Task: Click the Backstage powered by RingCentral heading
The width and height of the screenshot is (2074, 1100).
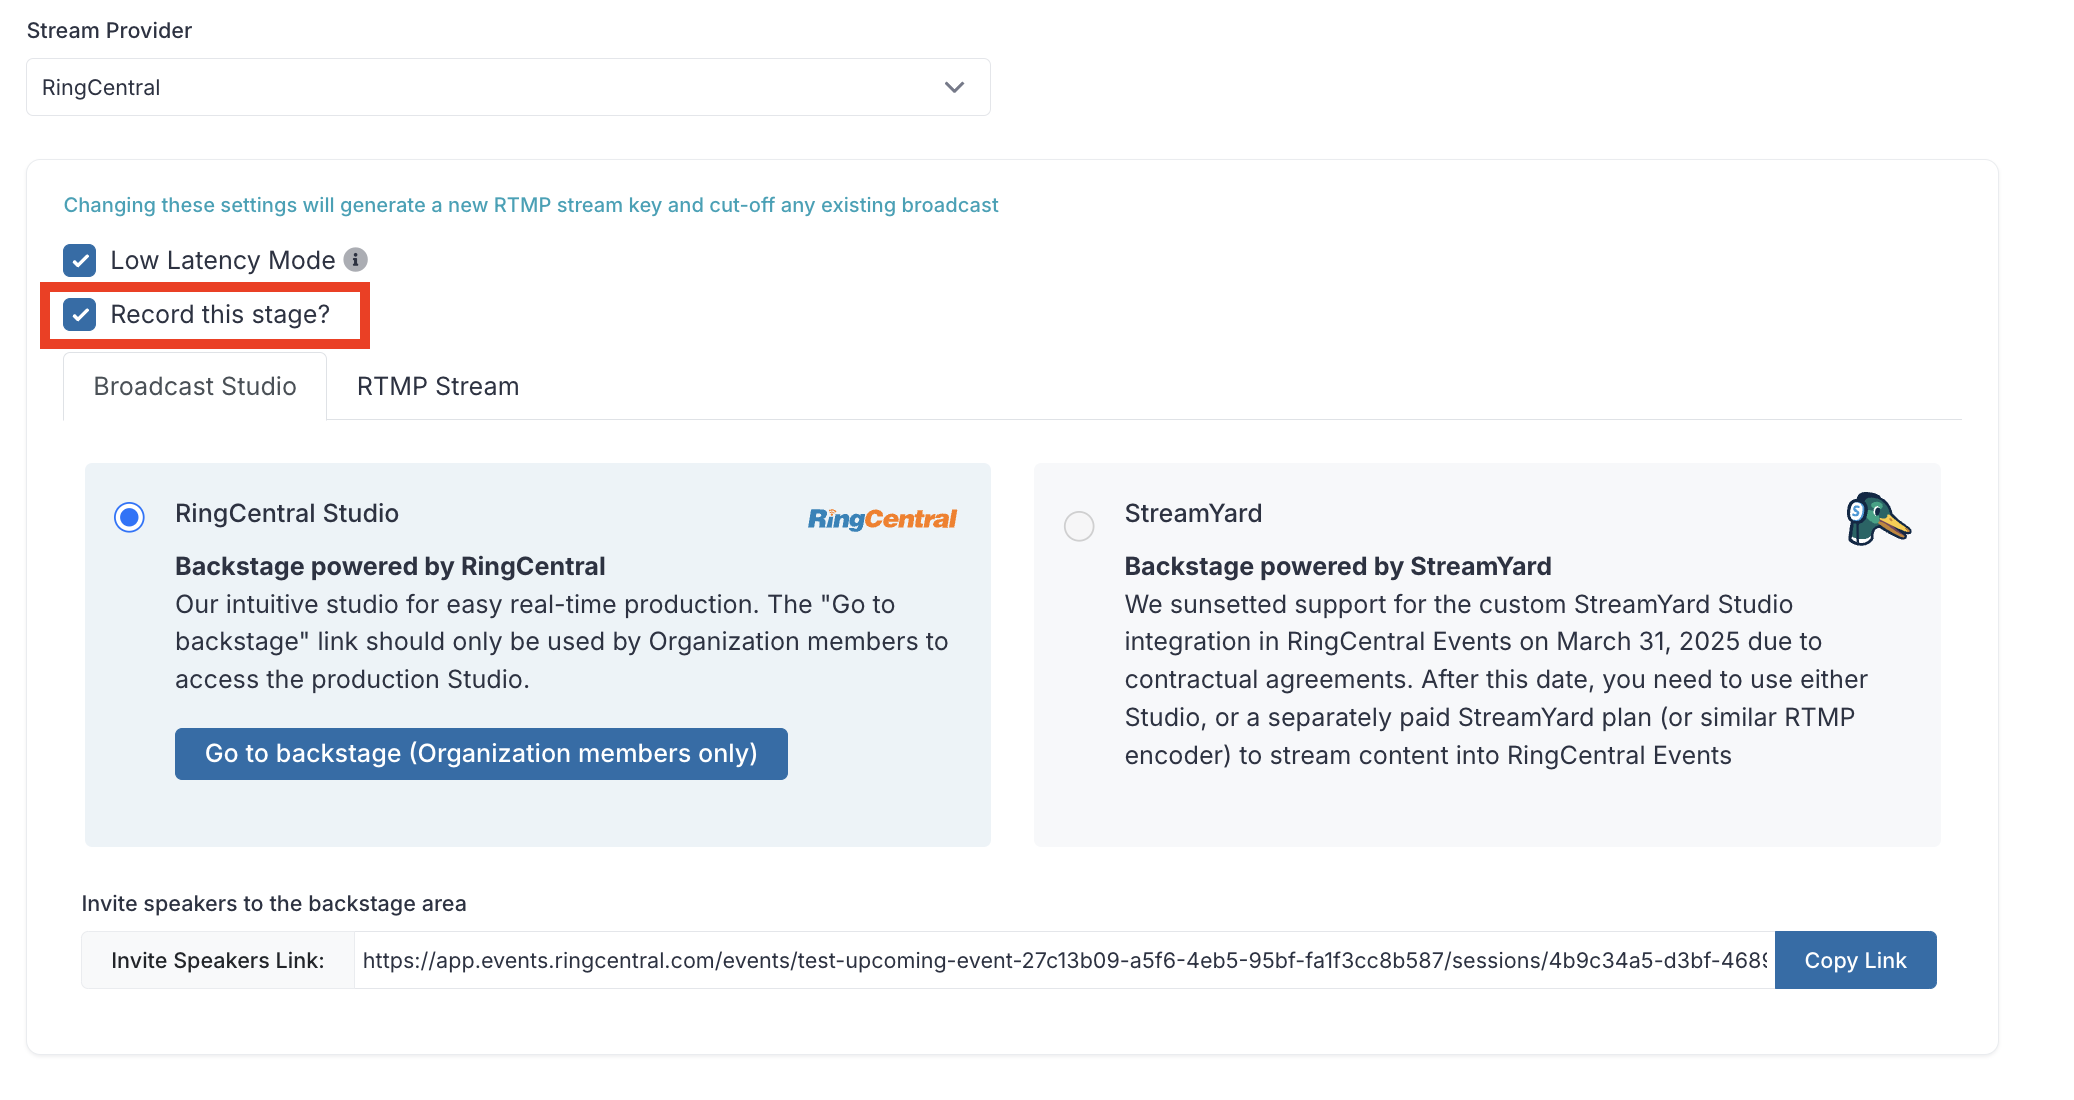Action: tap(390, 566)
